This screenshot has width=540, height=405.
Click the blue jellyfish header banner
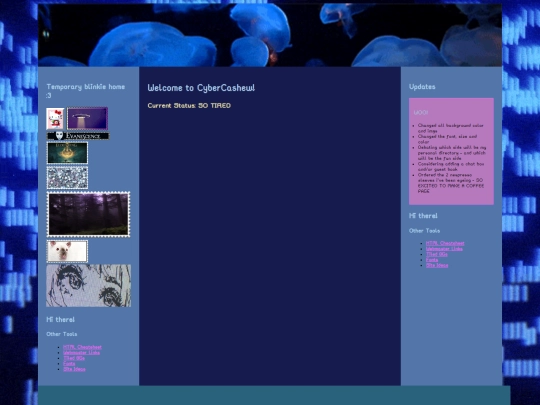click(270, 35)
